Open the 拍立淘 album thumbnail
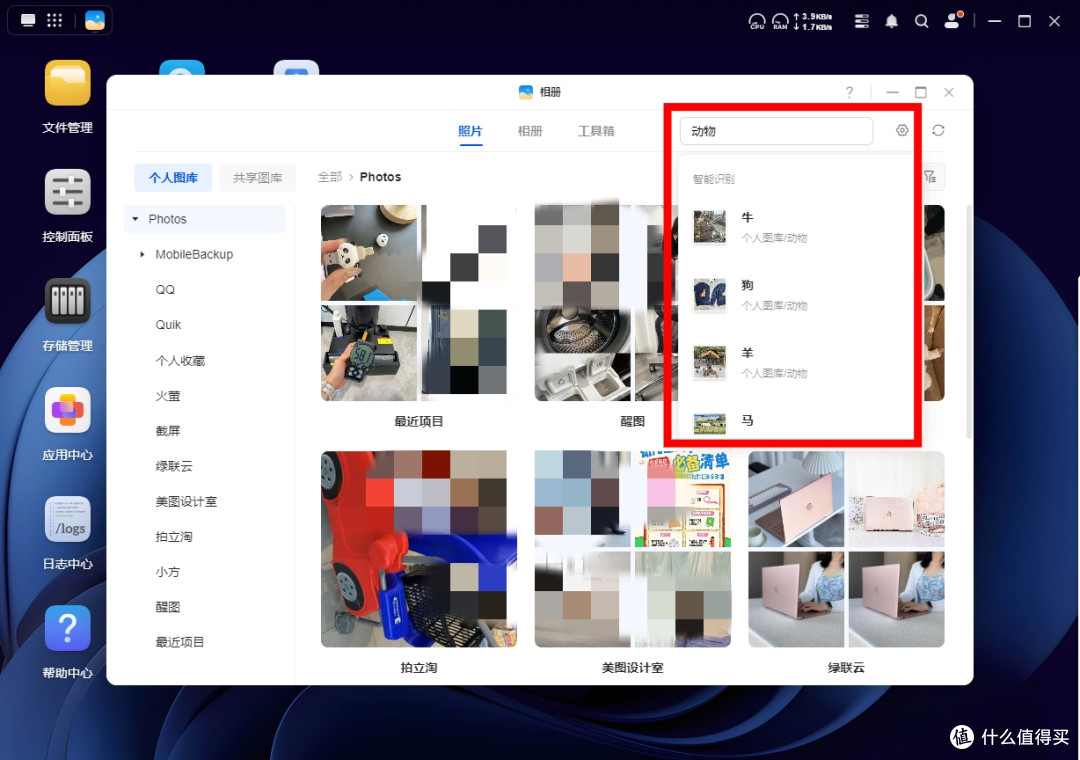 click(419, 549)
